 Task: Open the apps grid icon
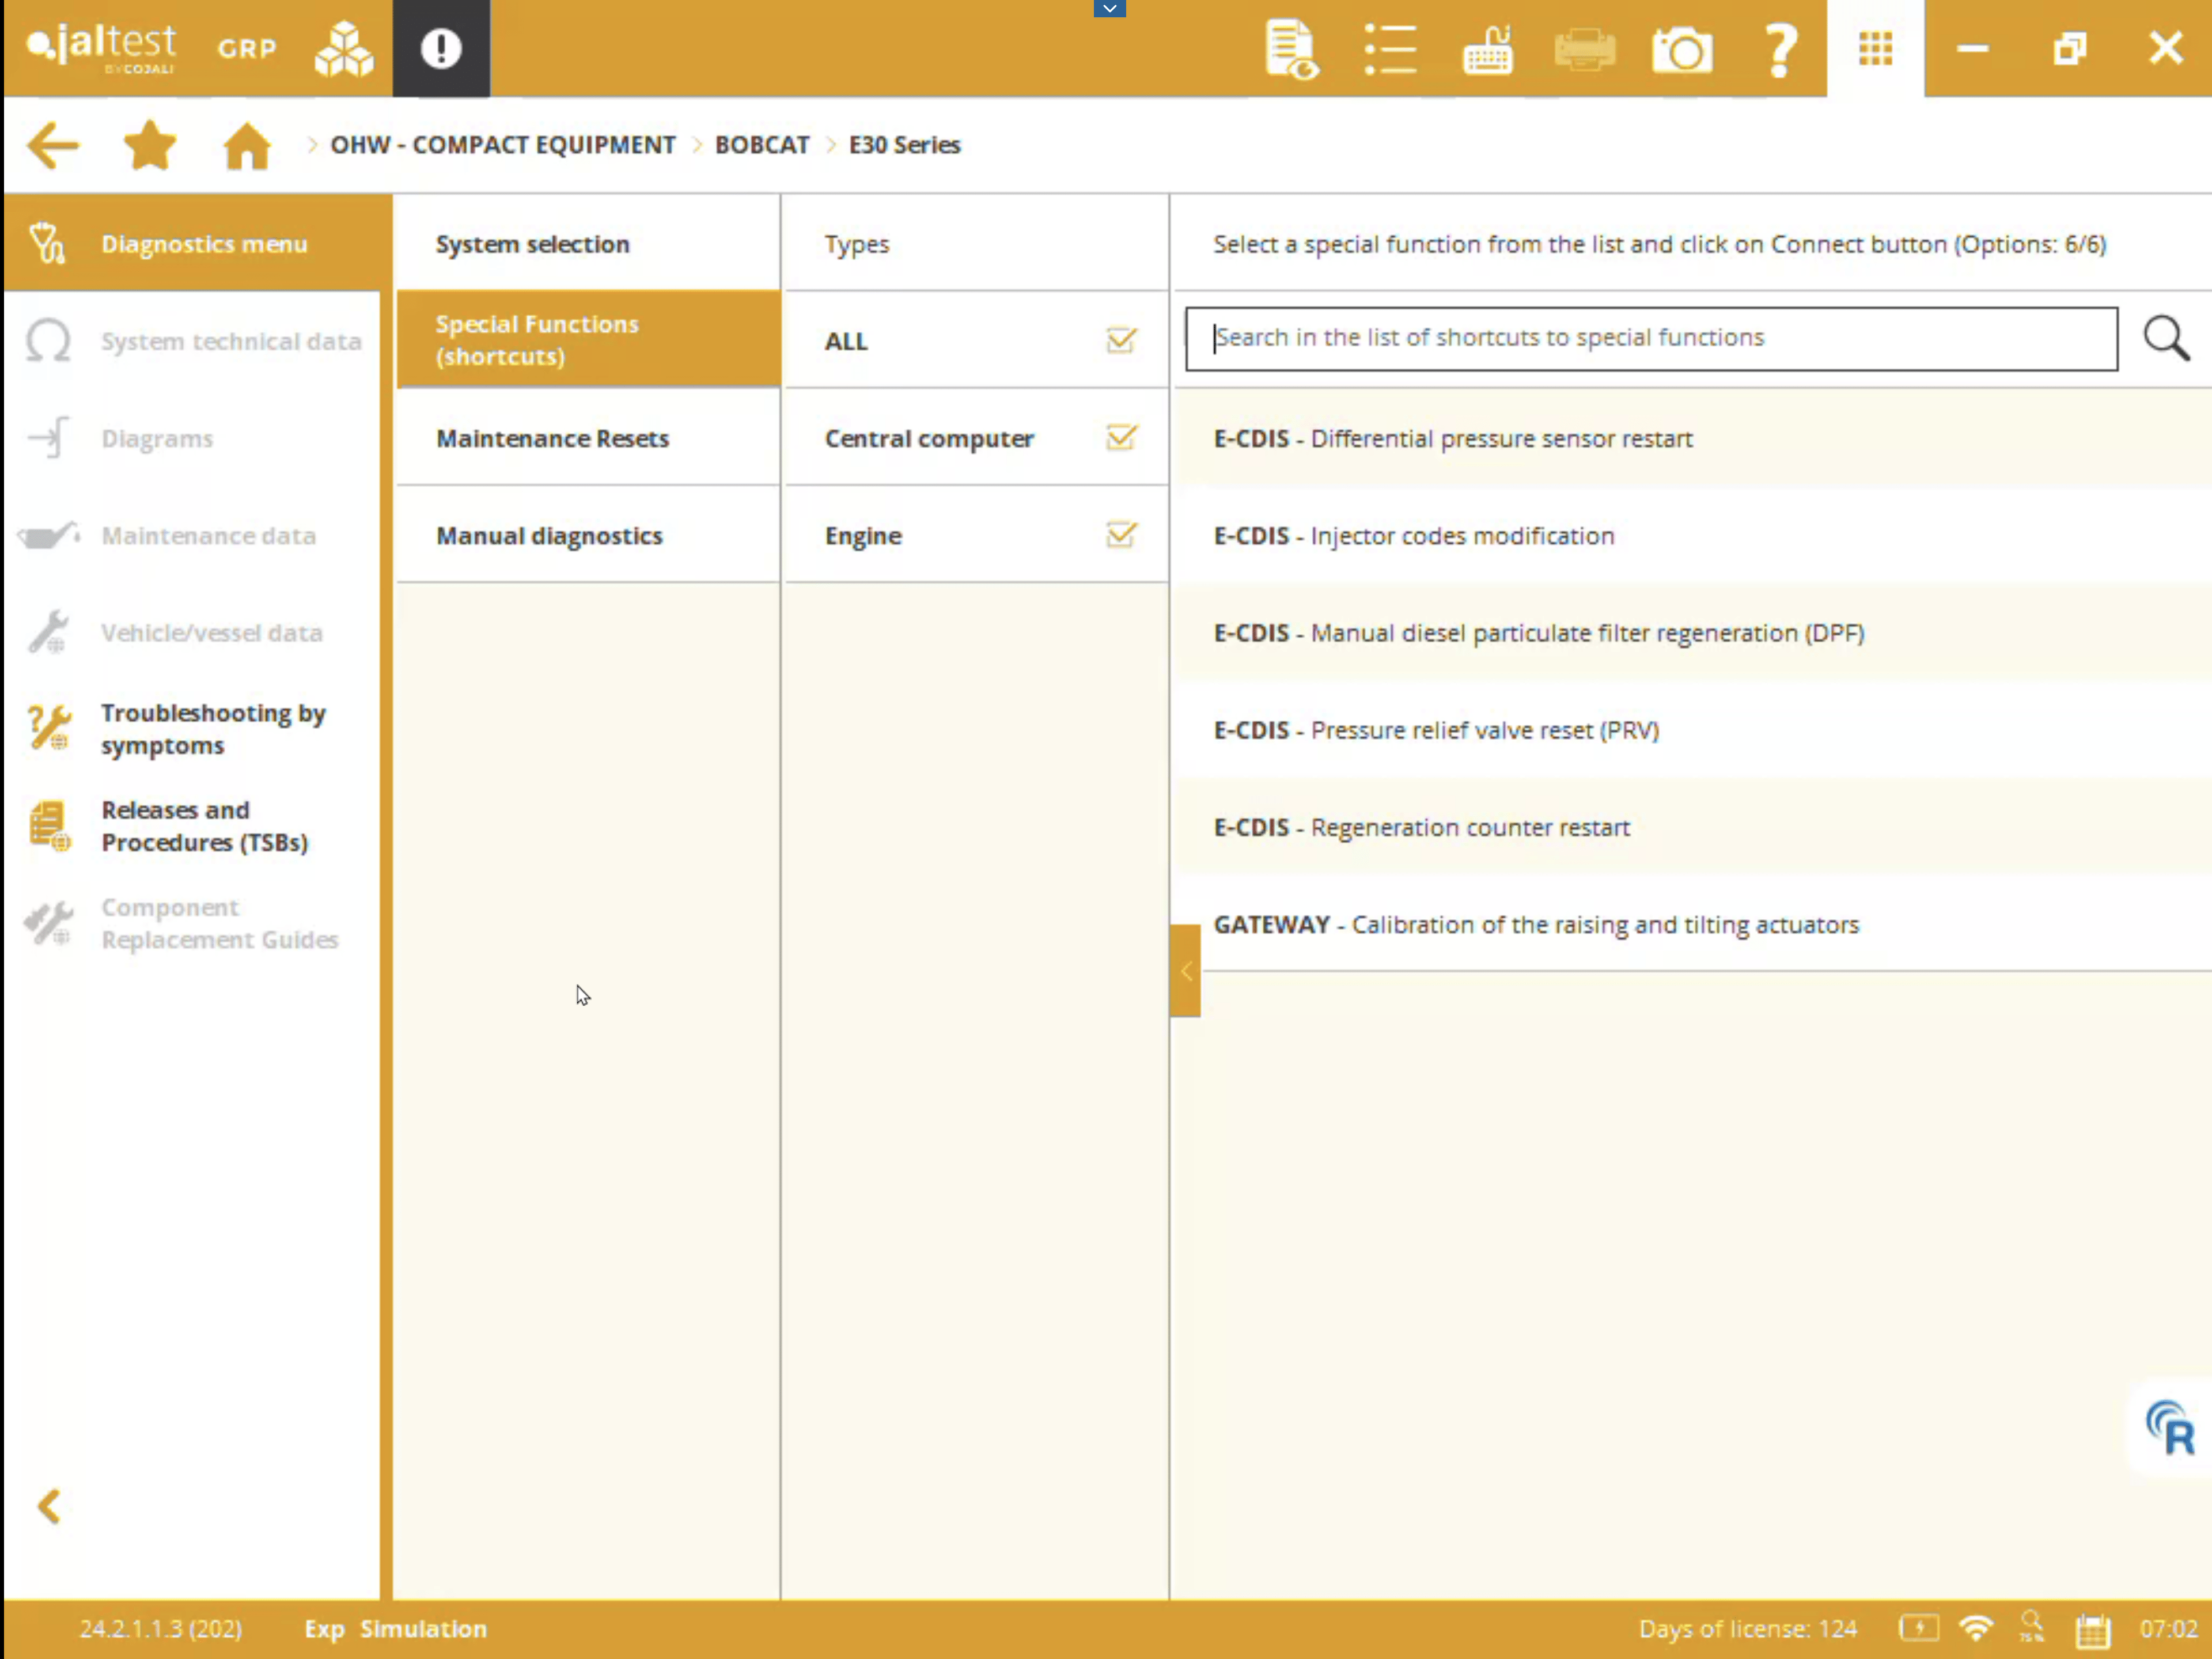click(x=1875, y=48)
